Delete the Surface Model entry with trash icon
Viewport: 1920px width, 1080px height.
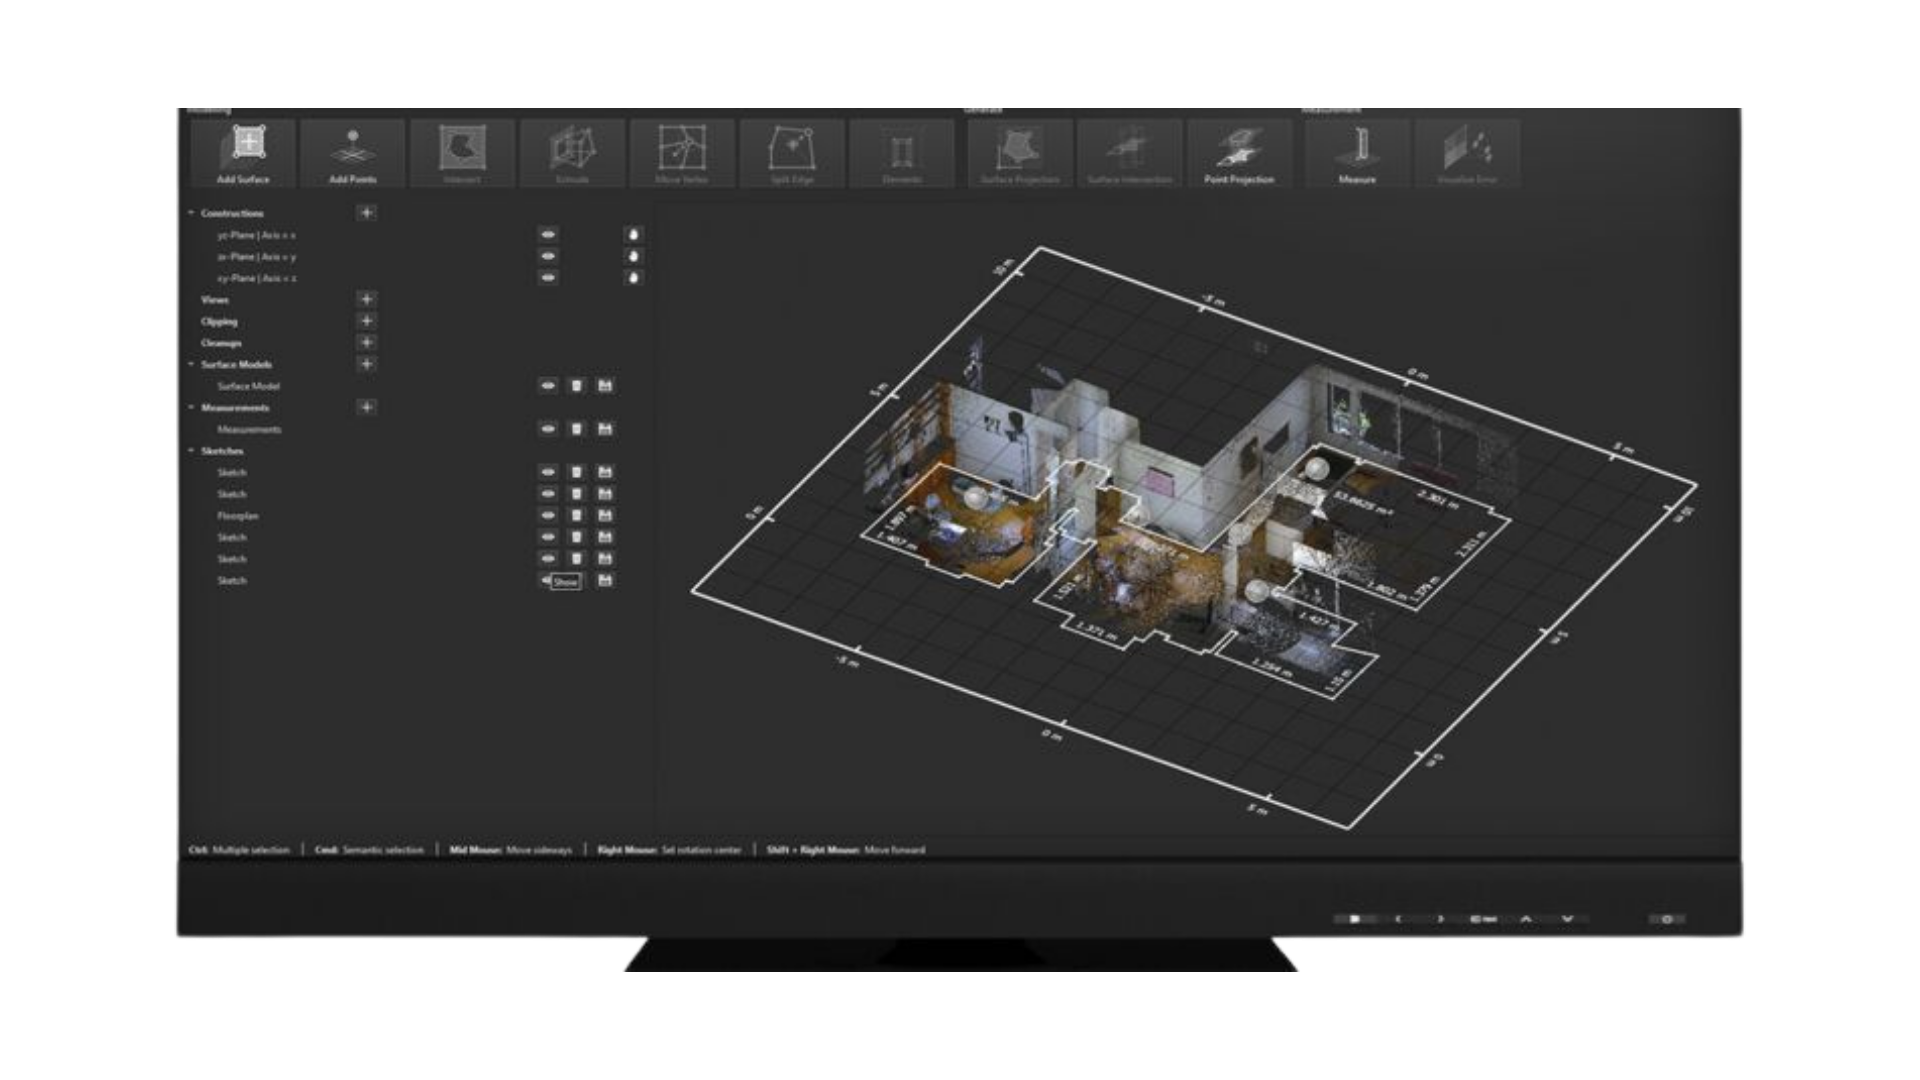577,386
